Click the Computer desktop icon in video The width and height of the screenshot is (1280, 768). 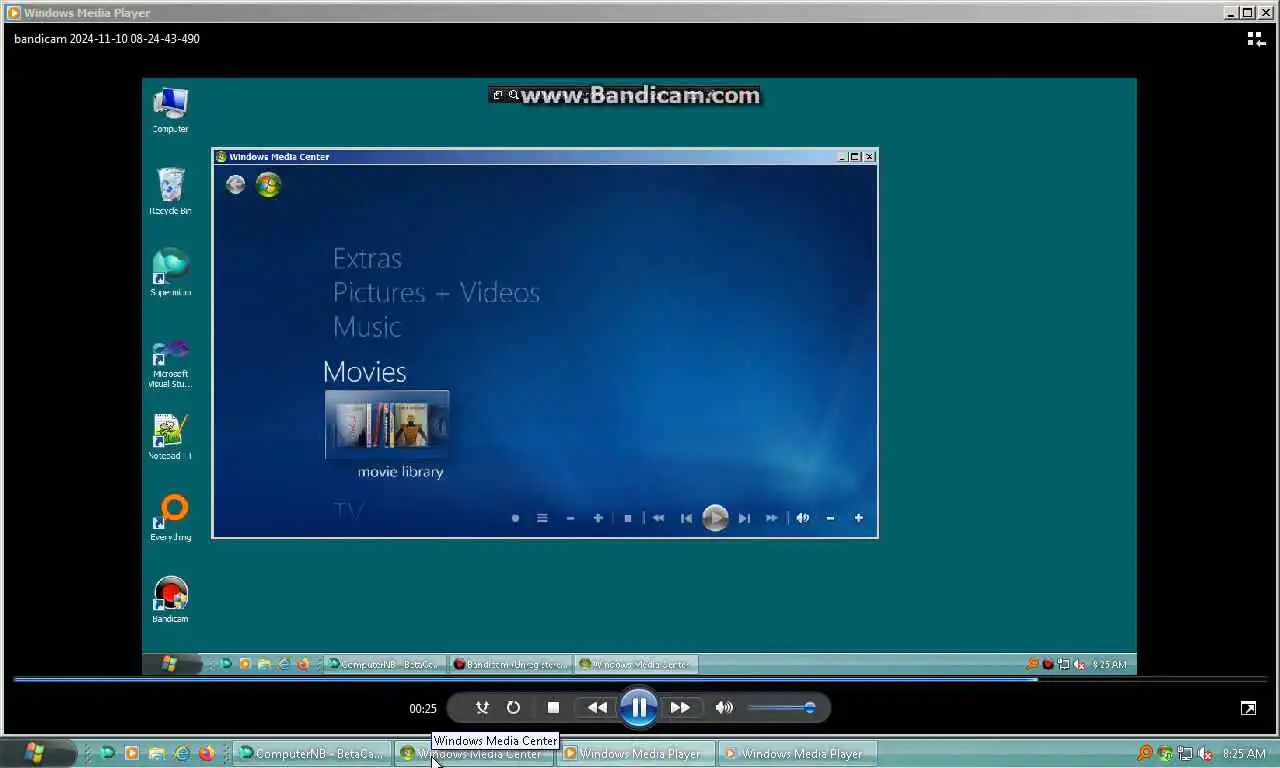[x=170, y=110]
